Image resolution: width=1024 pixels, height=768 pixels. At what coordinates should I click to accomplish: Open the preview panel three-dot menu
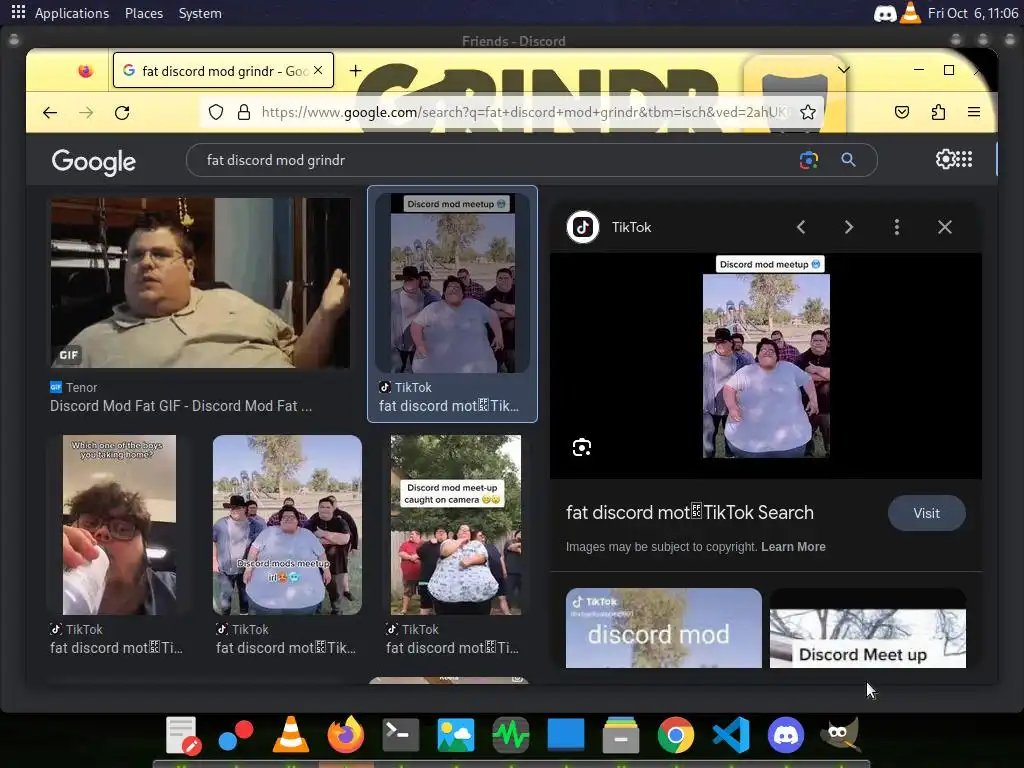[897, 227]
